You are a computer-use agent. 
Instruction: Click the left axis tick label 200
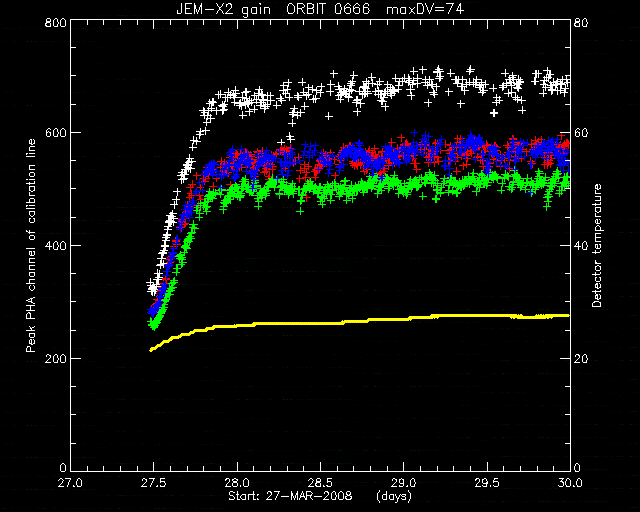pos(56,358)
